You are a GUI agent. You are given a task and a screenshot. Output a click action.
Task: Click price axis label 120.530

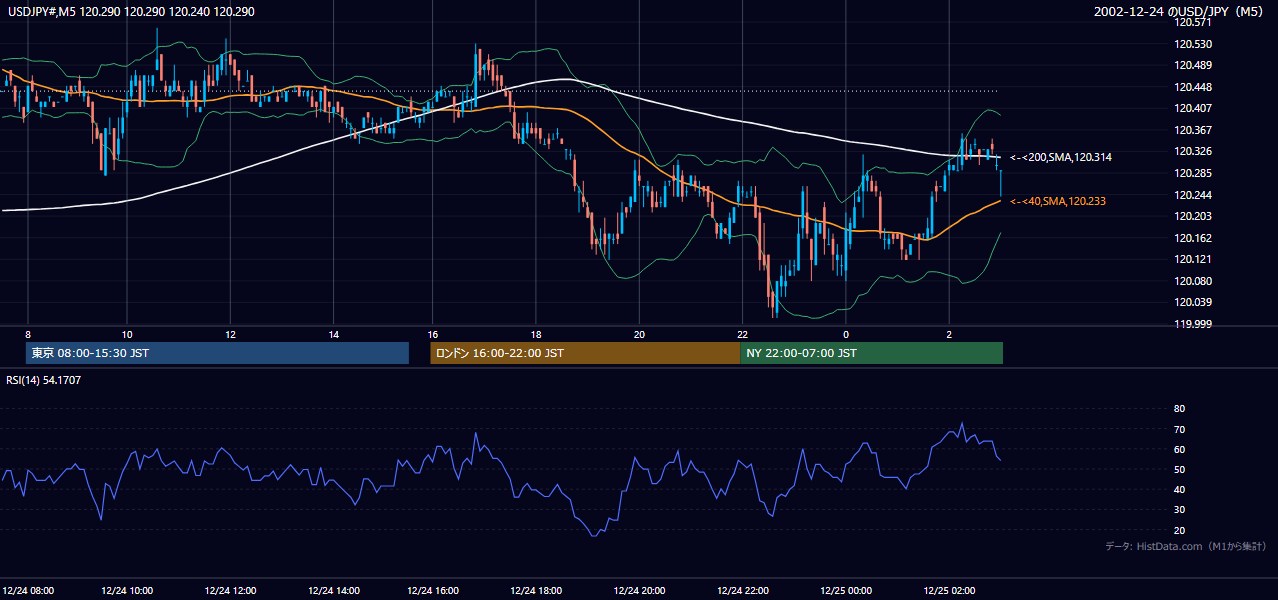[1195, 44]
